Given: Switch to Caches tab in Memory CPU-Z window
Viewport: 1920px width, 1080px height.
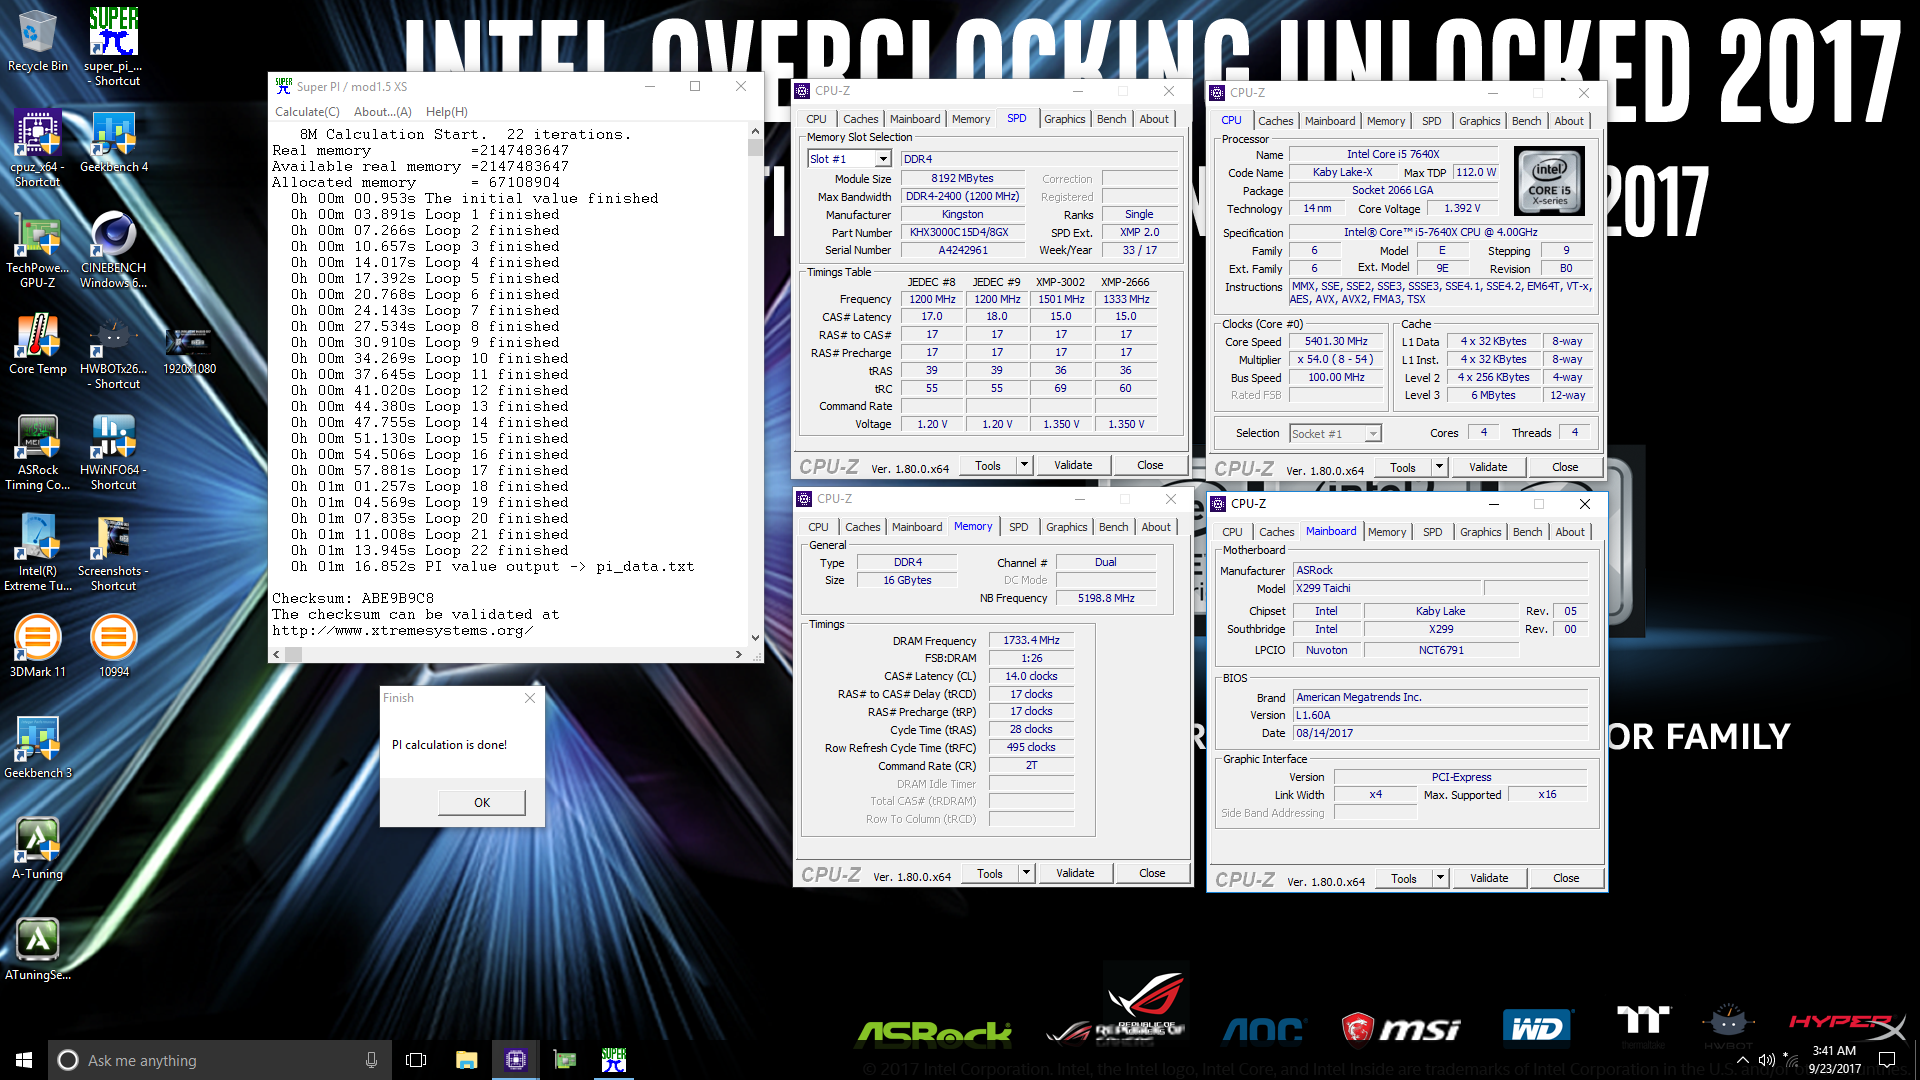Looking at the screenshot, I should [862, 527].
